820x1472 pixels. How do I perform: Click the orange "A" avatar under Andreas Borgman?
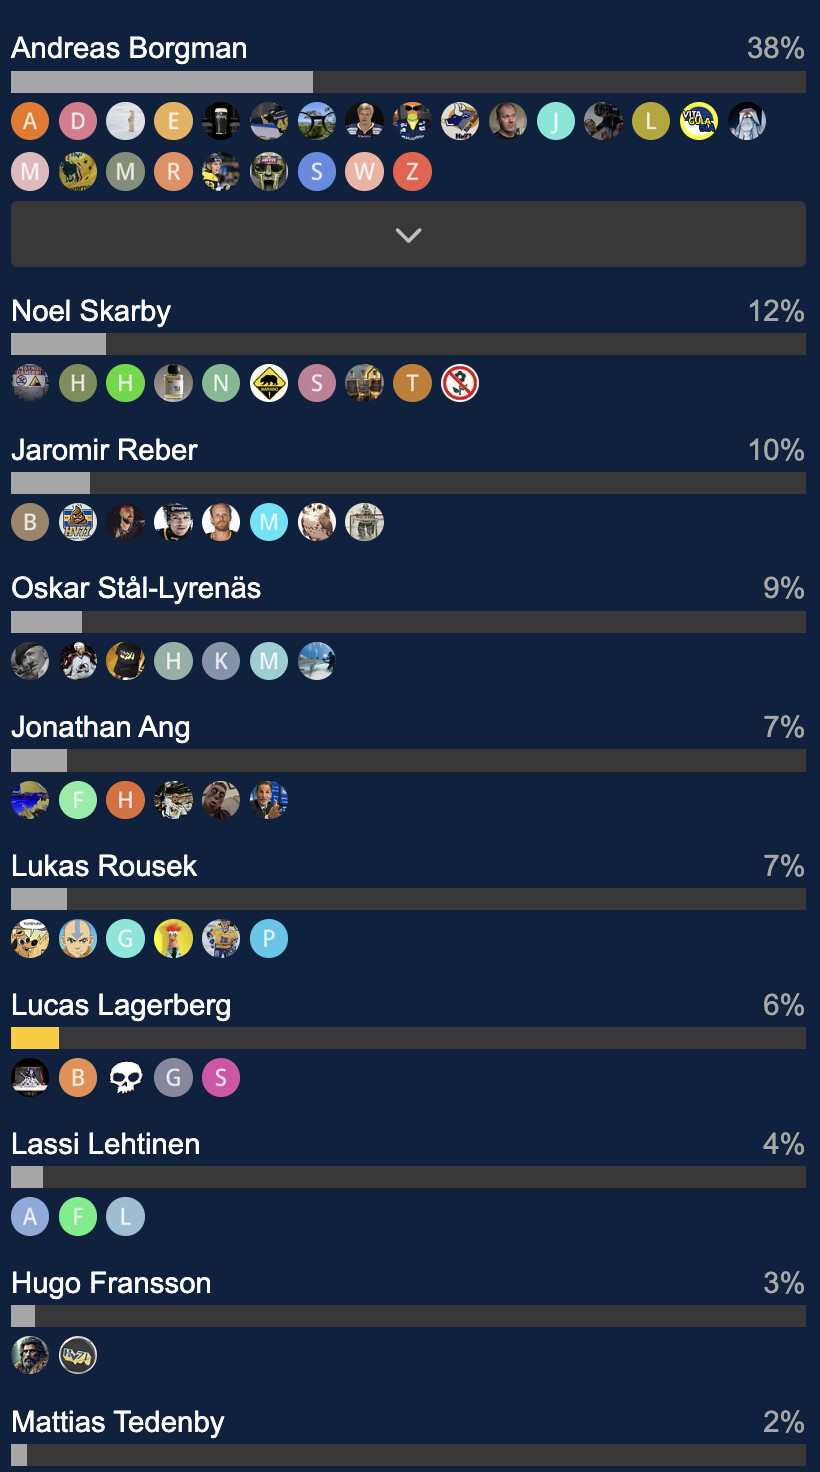pos(30,122)
